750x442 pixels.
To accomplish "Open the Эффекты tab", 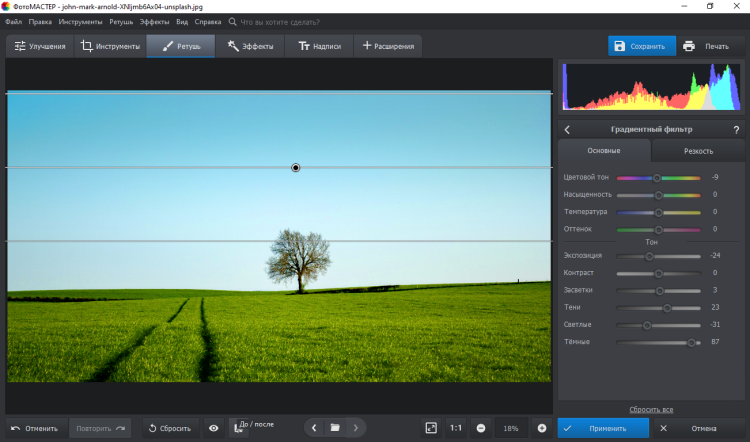I will click(x=249, y=46).
